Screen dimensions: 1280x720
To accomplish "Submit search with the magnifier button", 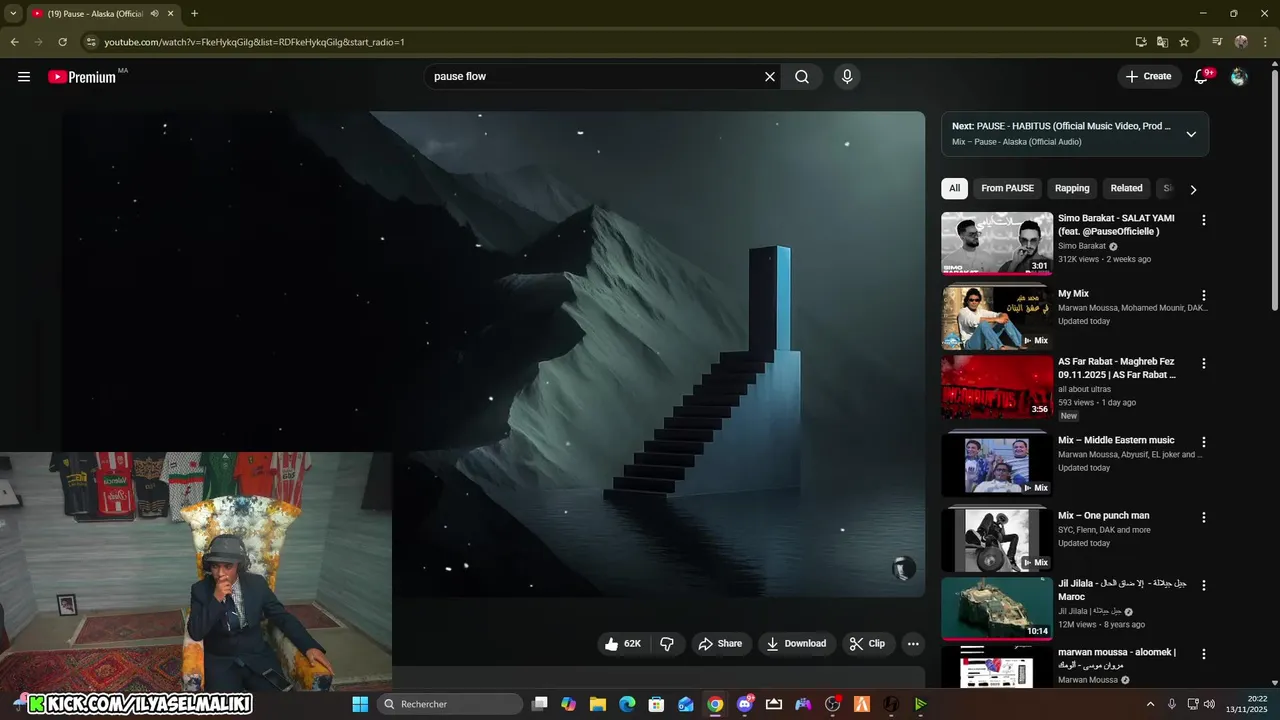I will coord(802,76).
